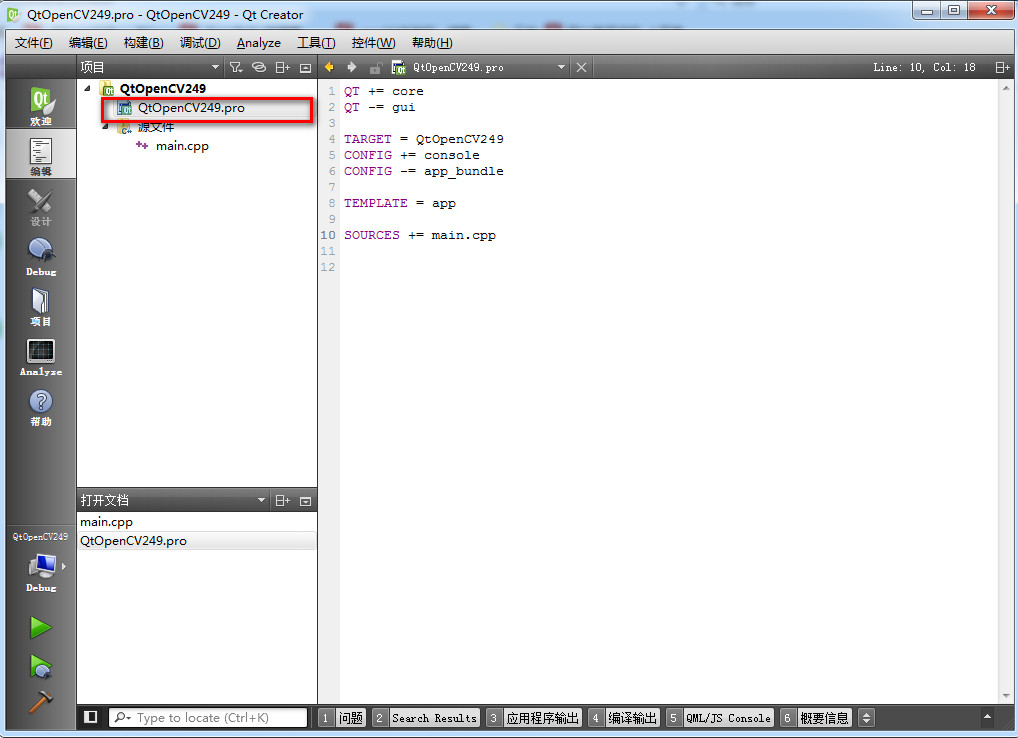This screenshot has width=1018, height=738.
Task: Toggle the left sidebar visibility button
Action: [x=91, y=717]
